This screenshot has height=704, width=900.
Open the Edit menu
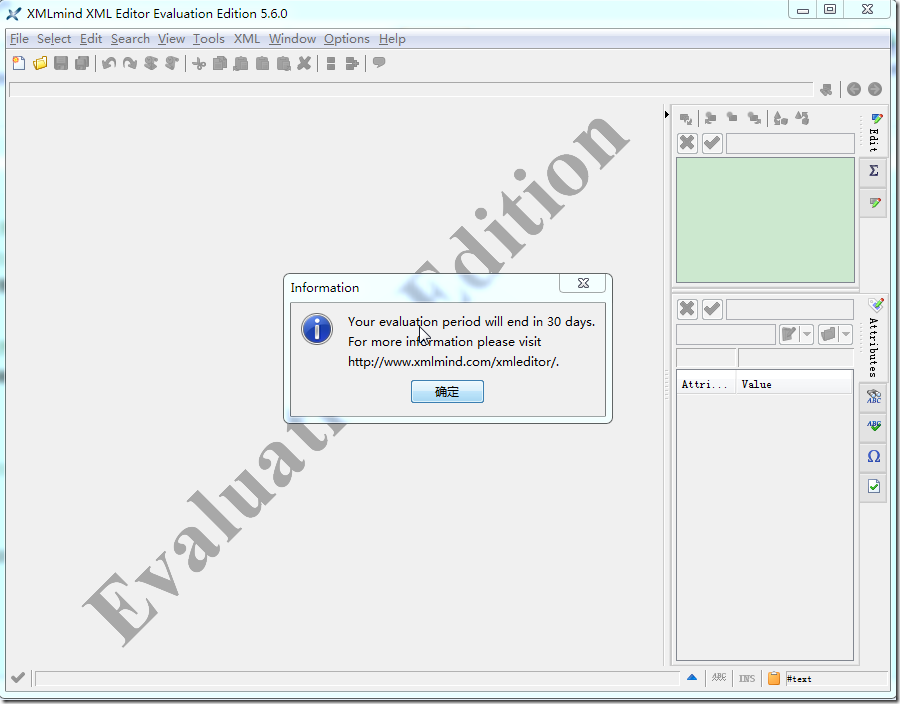(91, 39)
